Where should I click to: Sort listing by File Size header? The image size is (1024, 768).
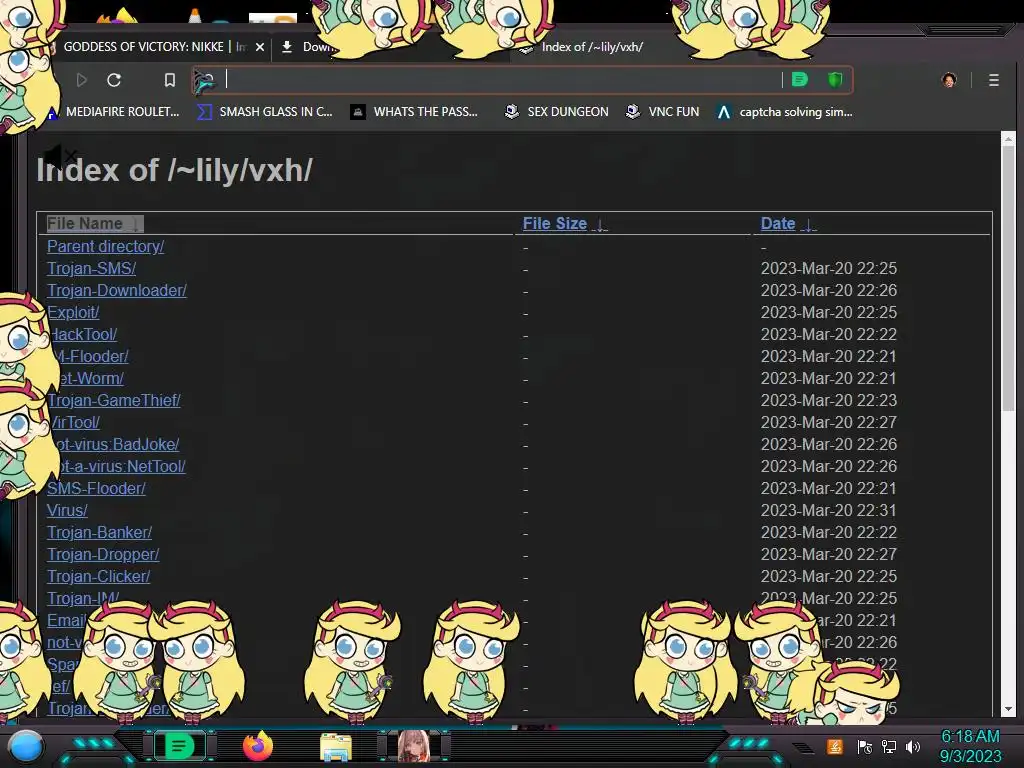565,223
